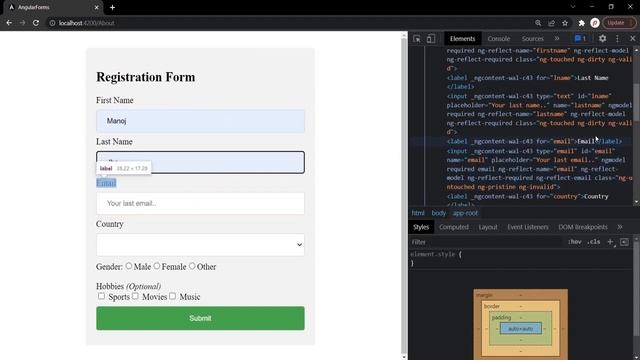
Task: Open DevTools settings gear
Action: coord(602,39)
